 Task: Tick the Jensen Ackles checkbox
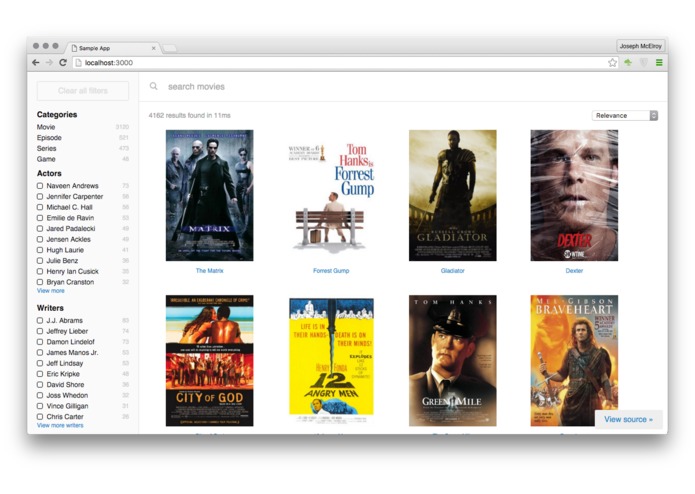point(40,239)
